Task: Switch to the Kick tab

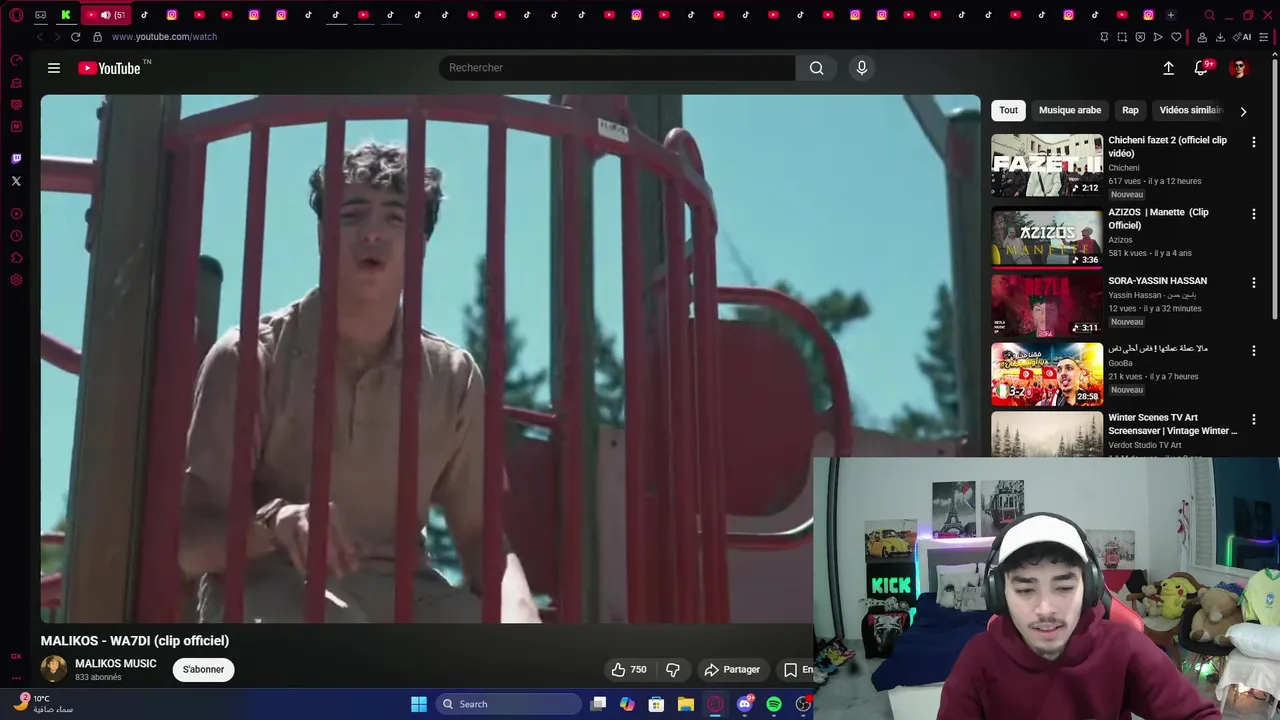Action: [65, 15]
